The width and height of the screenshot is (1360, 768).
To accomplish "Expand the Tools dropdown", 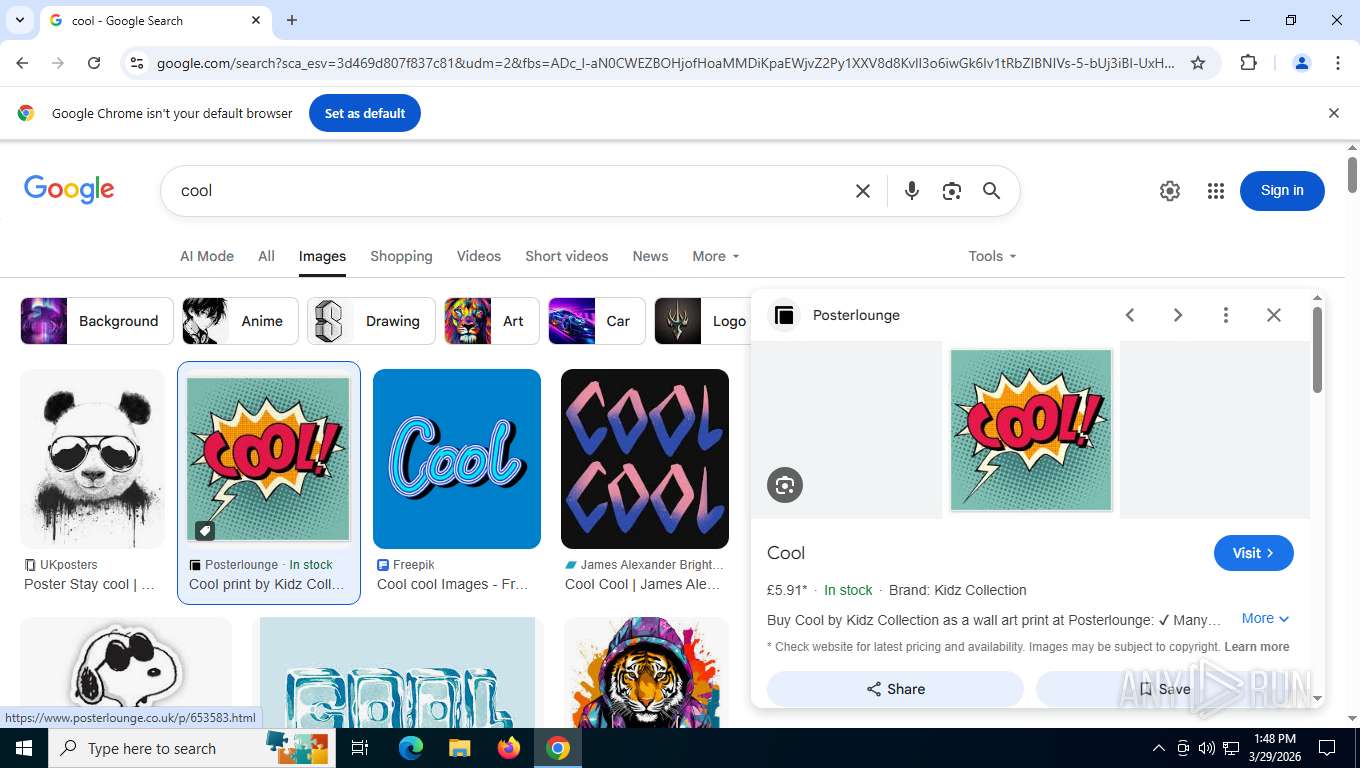I will tap(992, 256).
